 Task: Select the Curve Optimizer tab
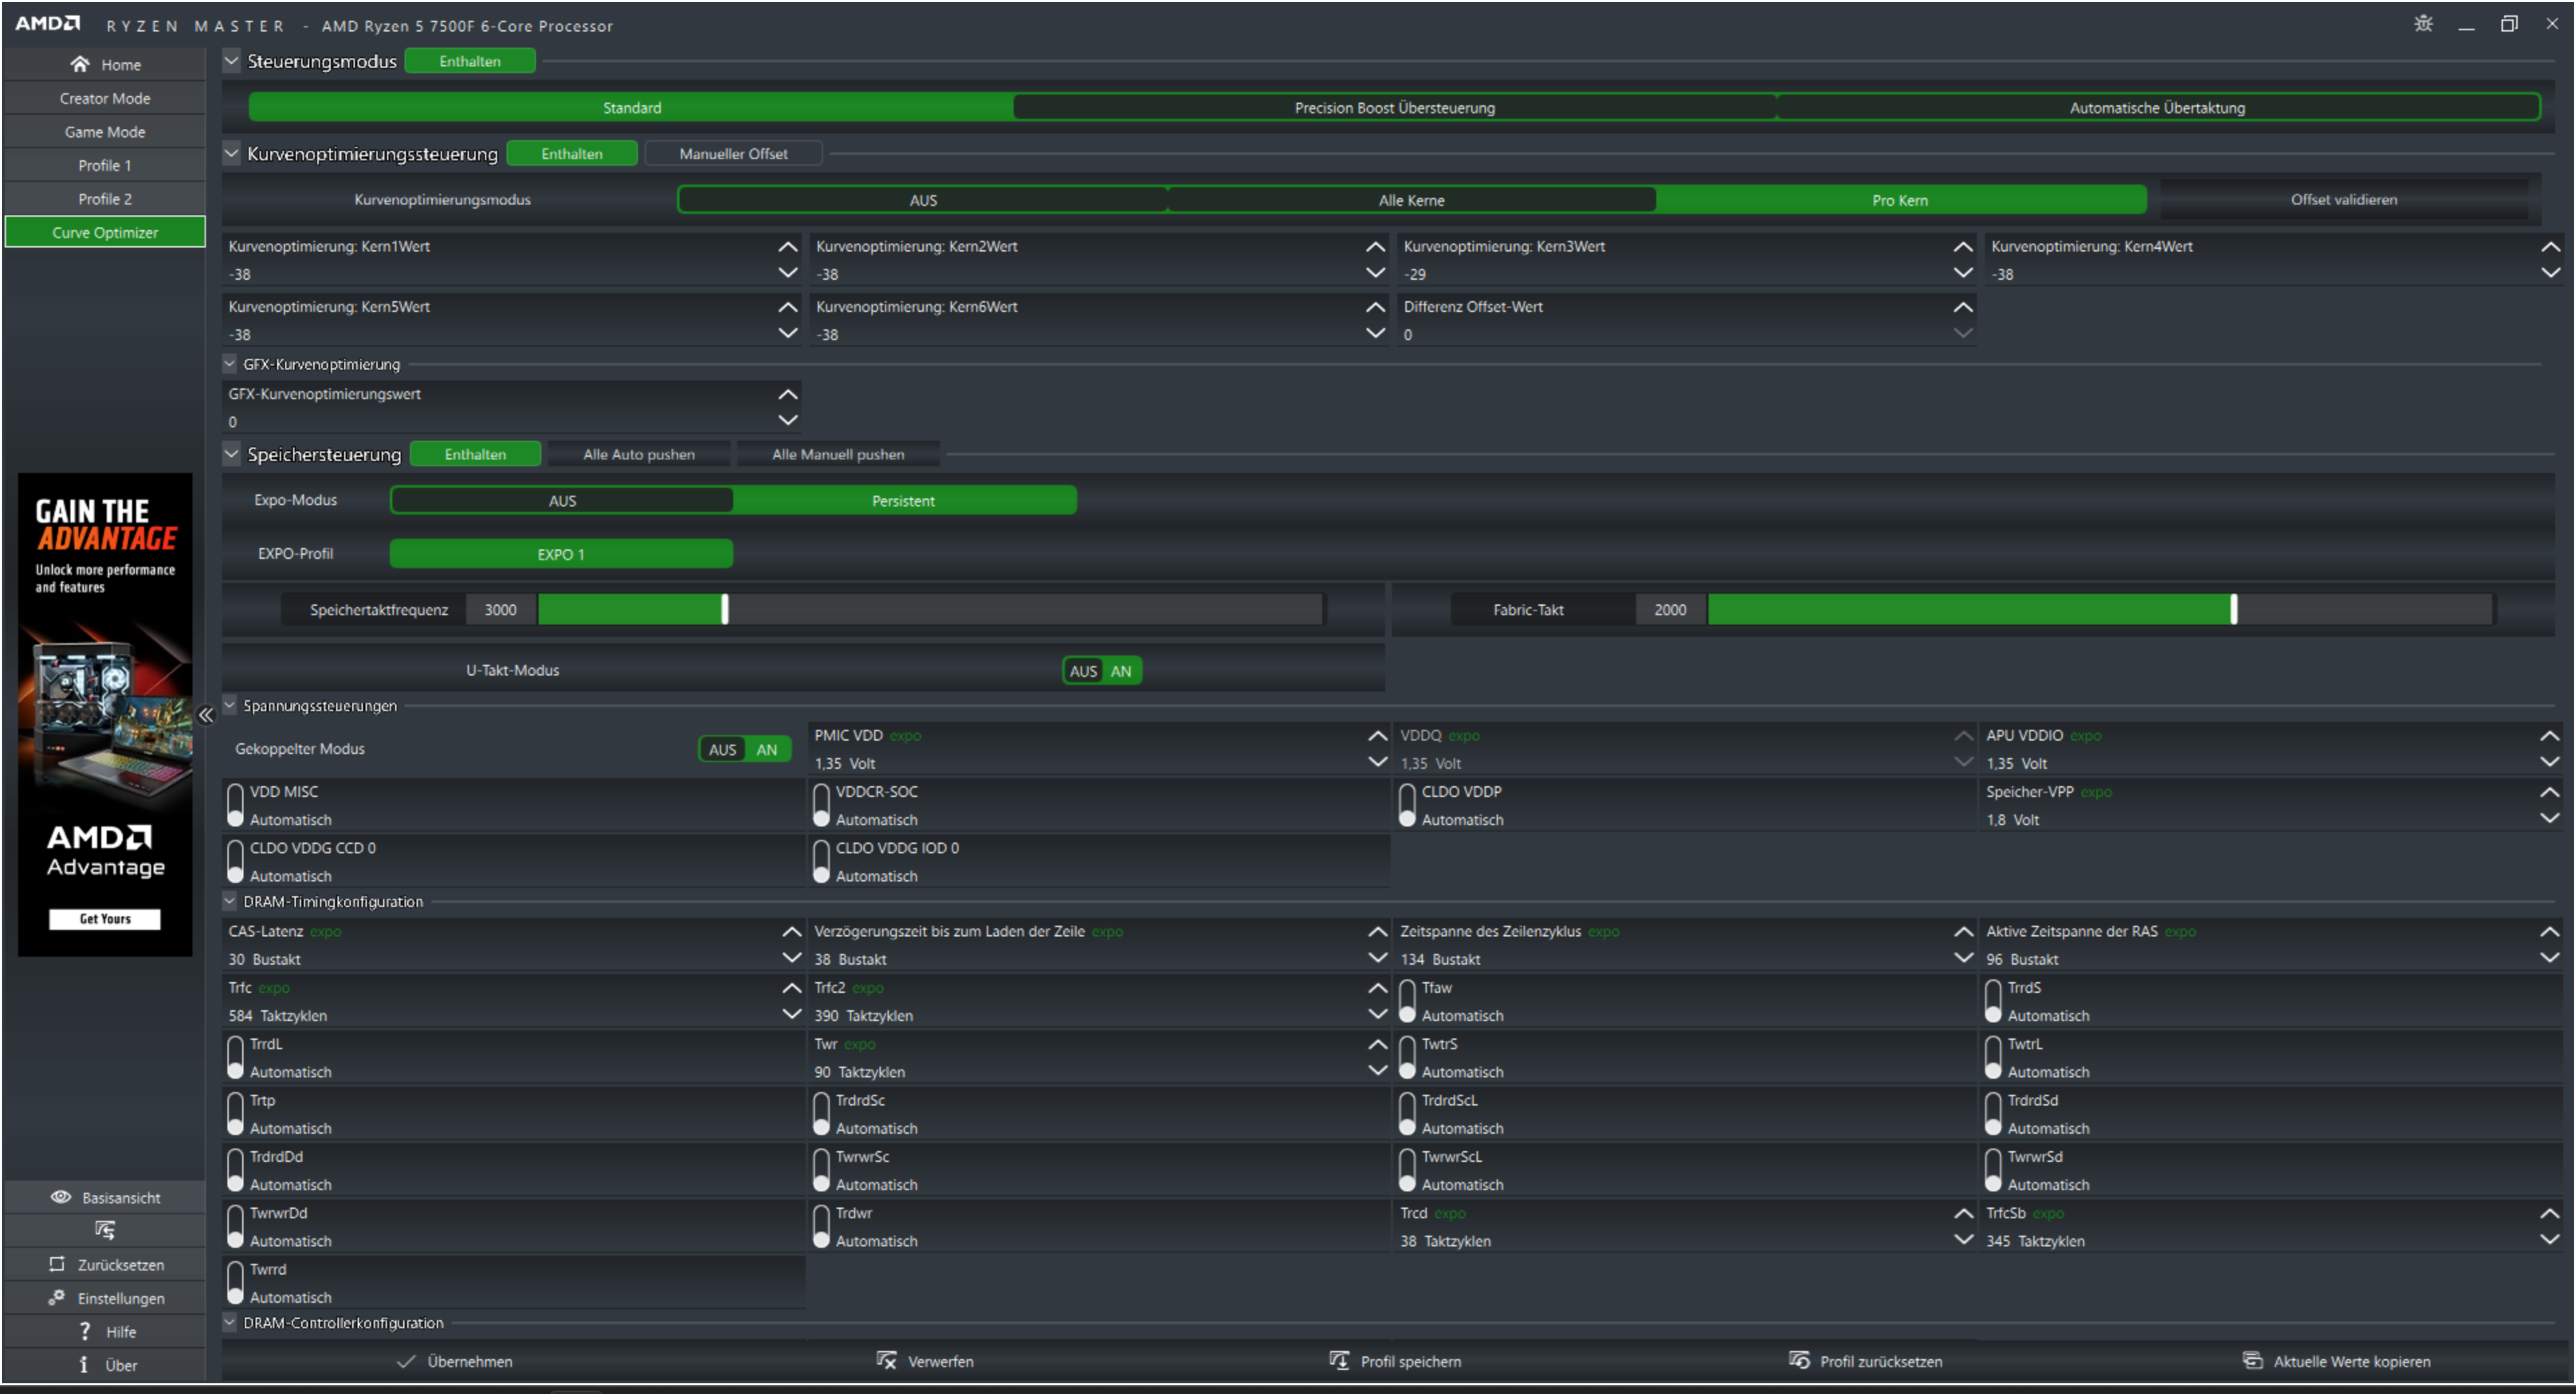(105, 232)
